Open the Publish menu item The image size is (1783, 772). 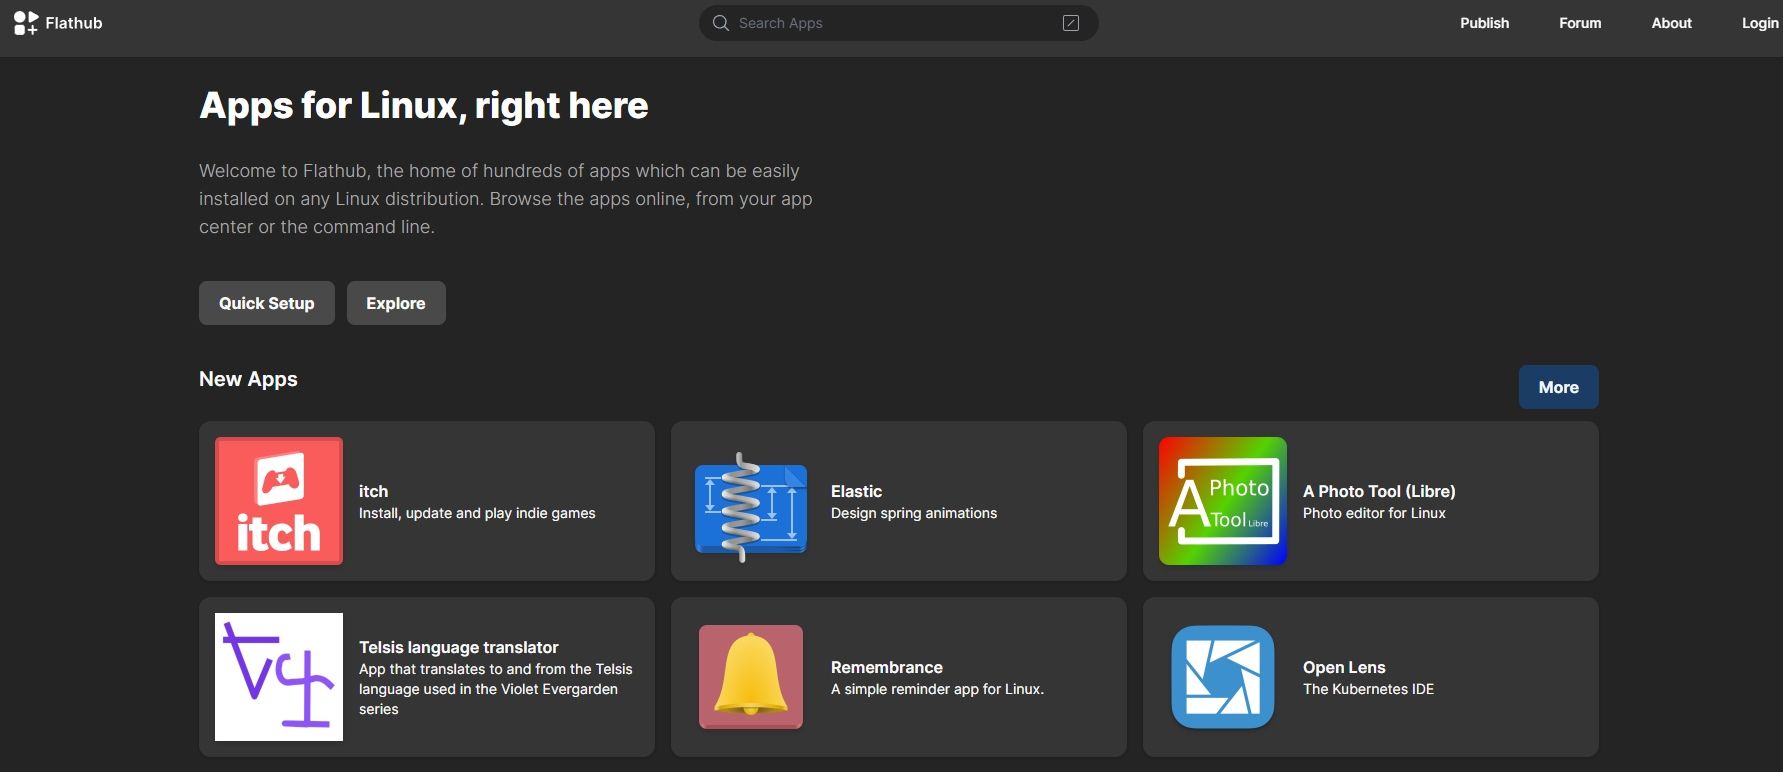[1484, 23]
